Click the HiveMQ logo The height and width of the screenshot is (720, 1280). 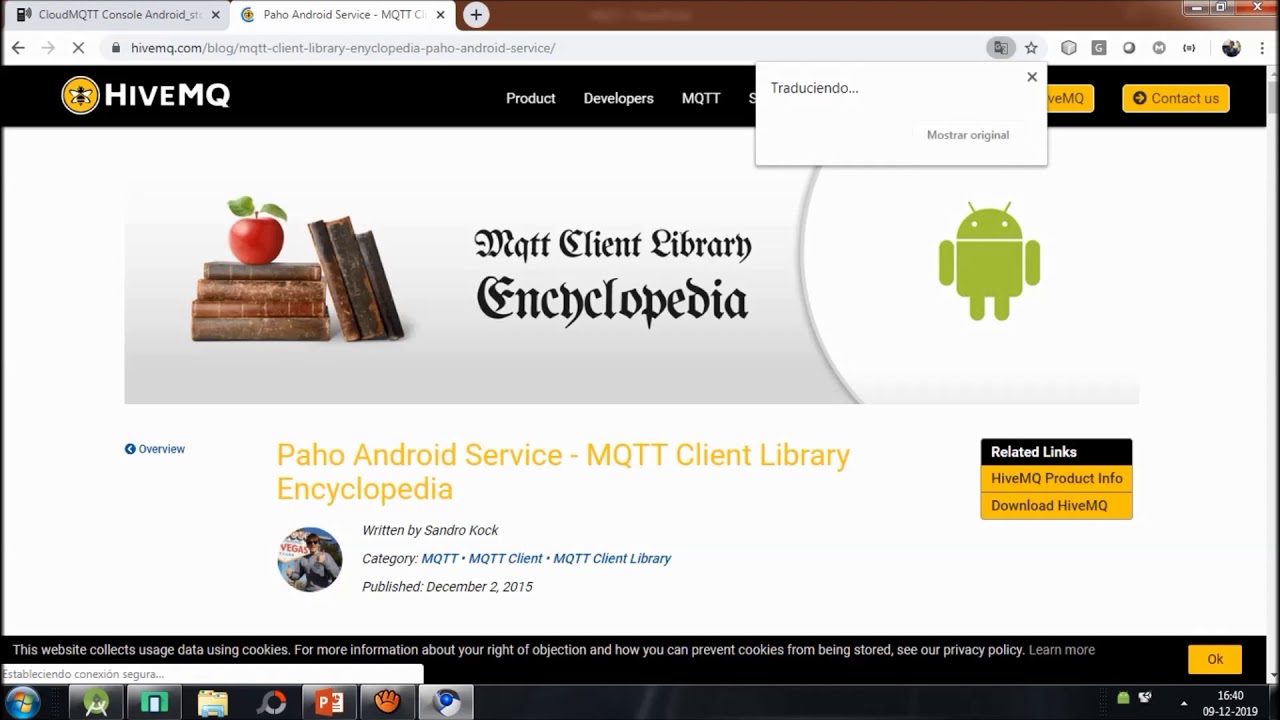click(x=146, y=96)
